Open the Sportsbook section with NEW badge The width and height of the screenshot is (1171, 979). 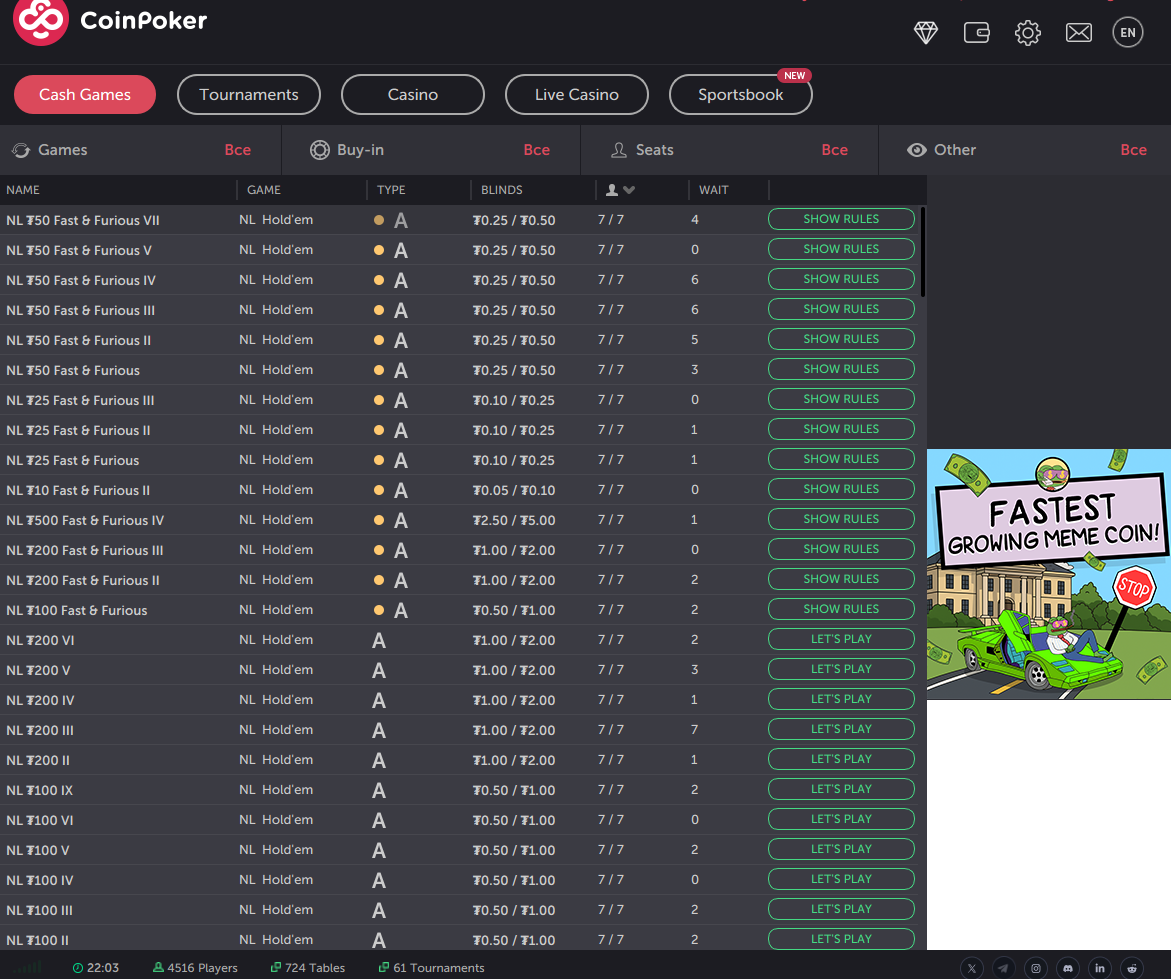click(740, 94)
